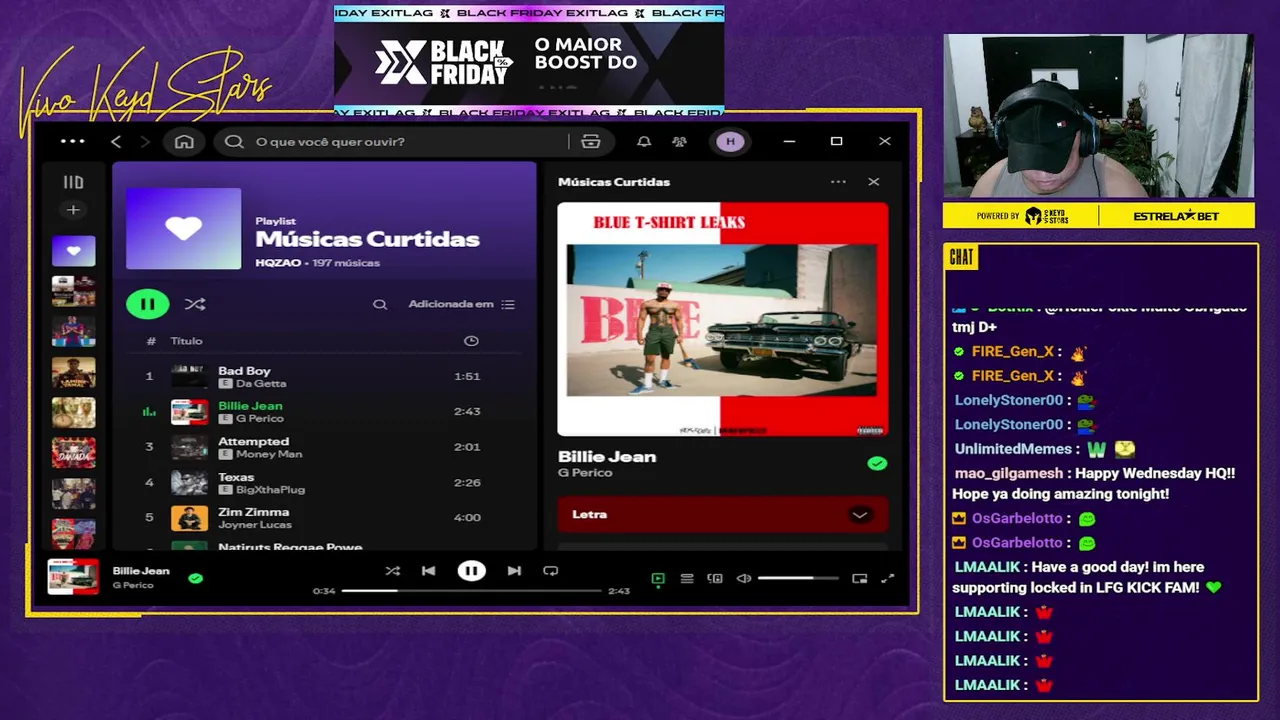Select the track Texas
Viewport: 1280px width, 720px height.
pos(324,482)
